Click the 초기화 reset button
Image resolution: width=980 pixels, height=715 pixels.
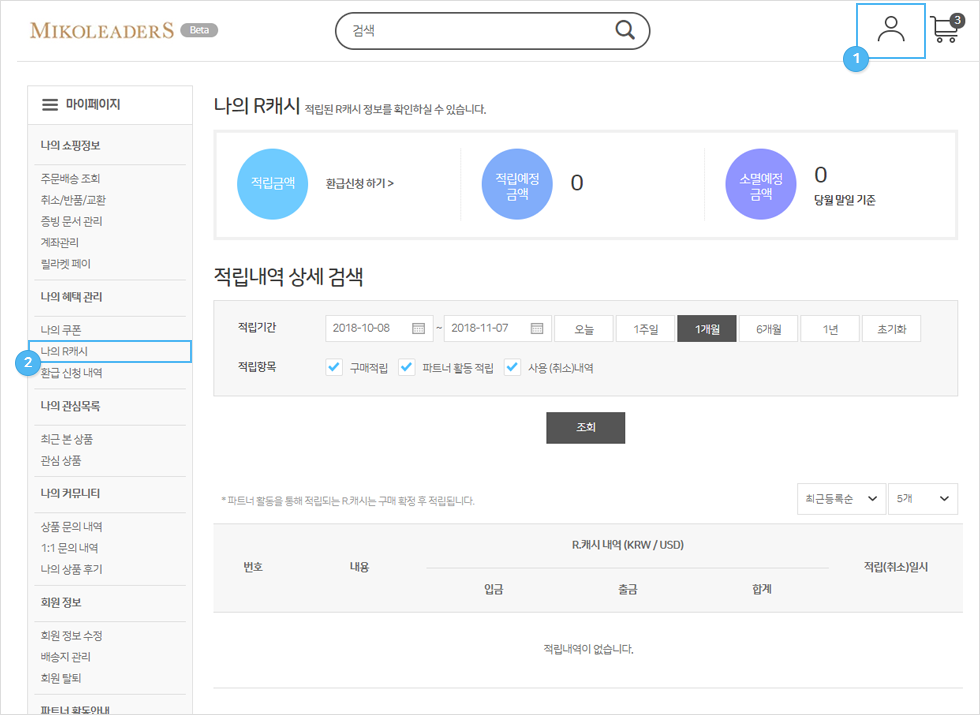(x=891, y=328)
